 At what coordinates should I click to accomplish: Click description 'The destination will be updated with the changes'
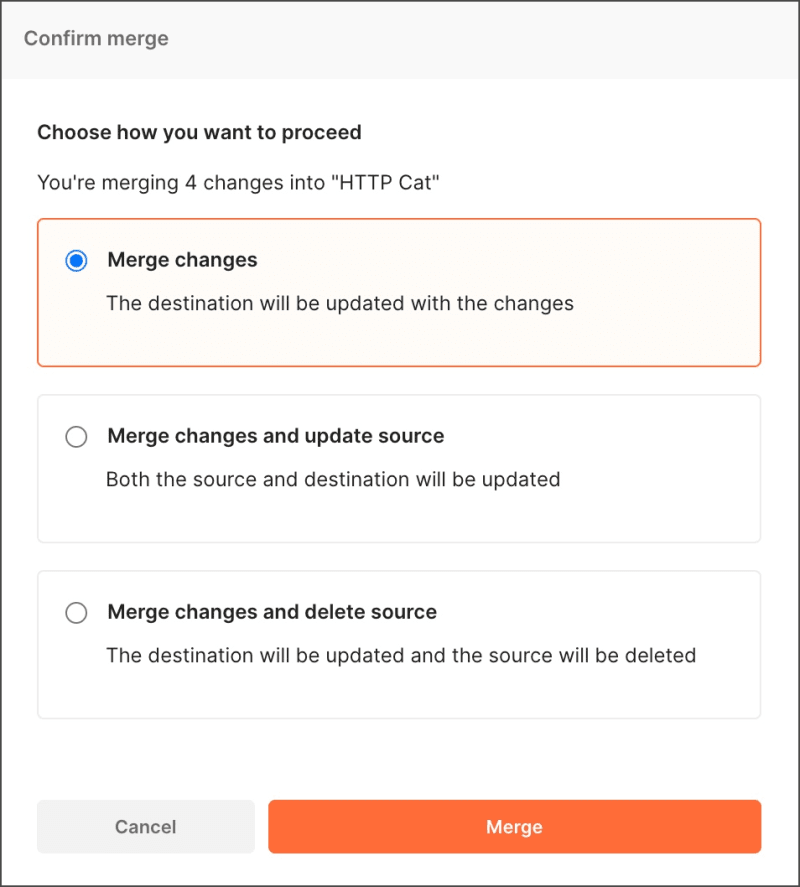(x=340, y=303)
